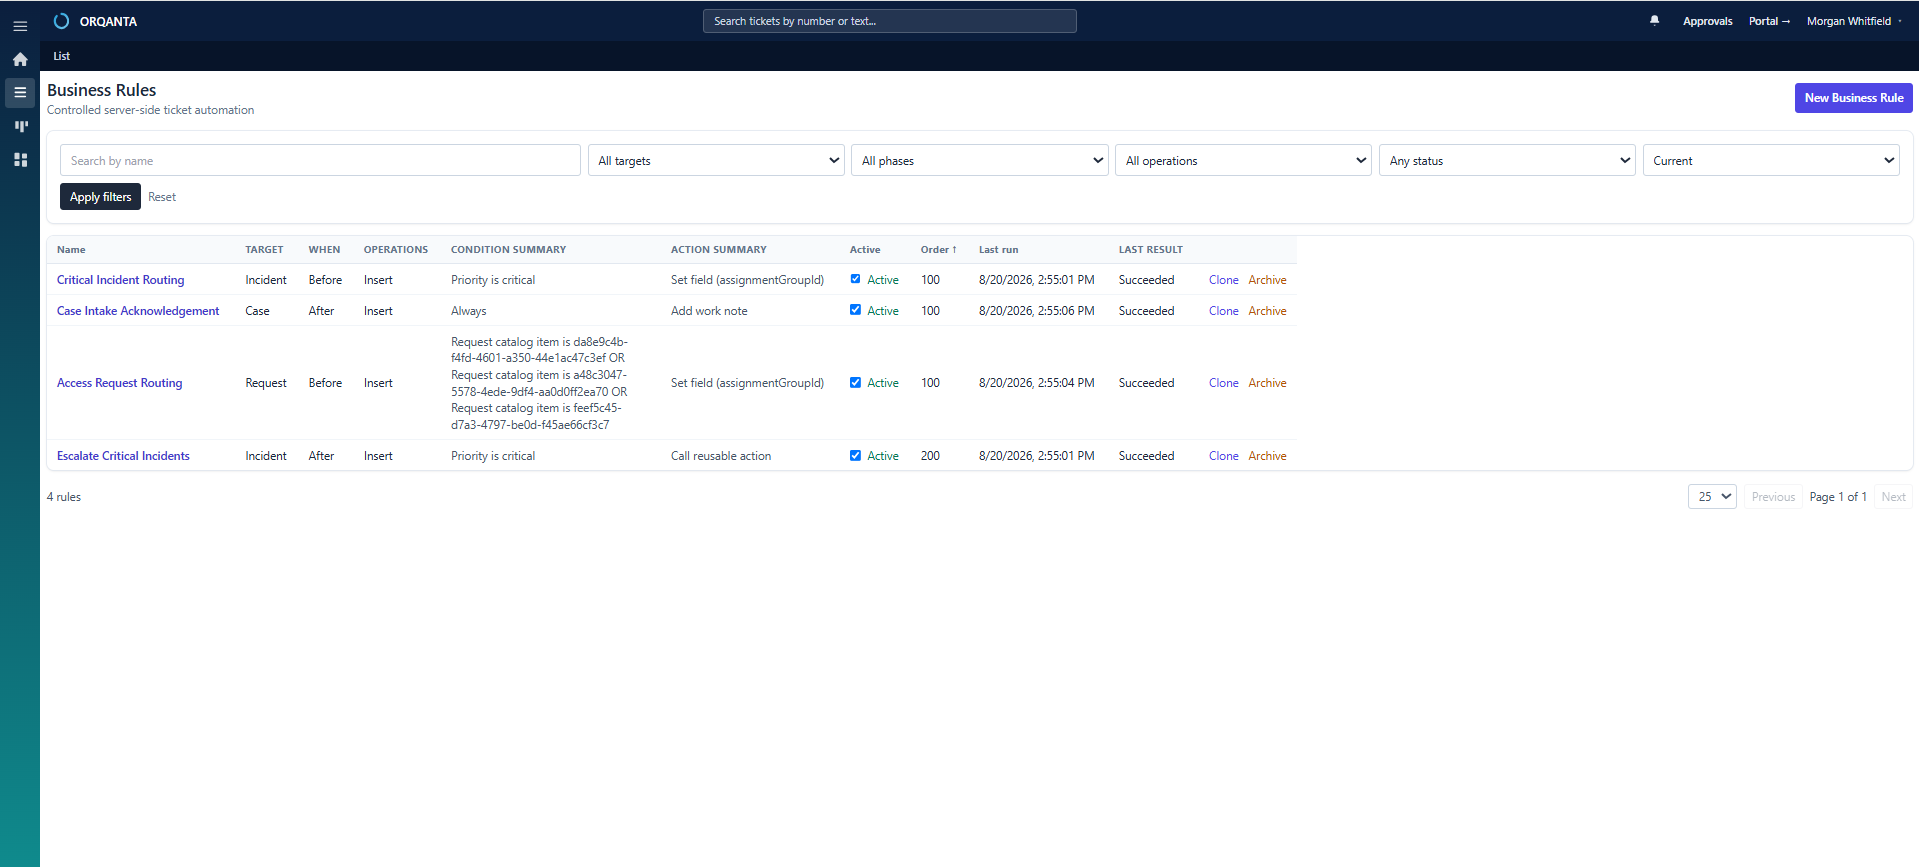Focus the Search by name field
Image resolution: width=1919 pixels, height=867 pixels.
click(x=320, y=160)
